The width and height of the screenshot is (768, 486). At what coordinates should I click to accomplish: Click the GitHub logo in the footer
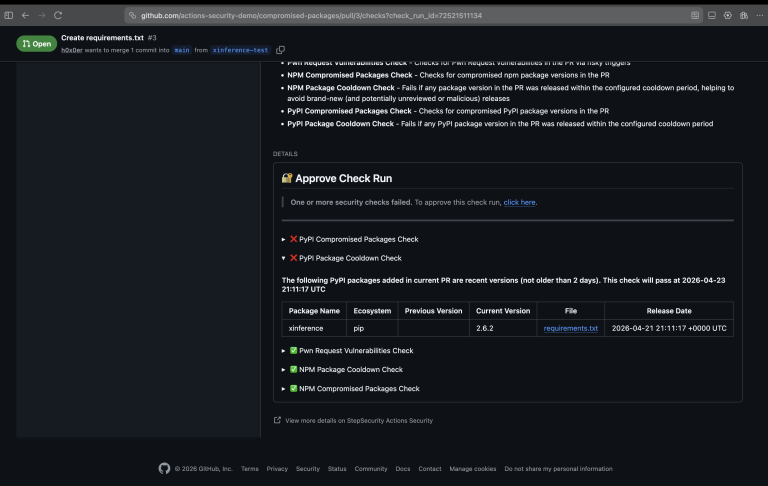(x=164, y=468)
